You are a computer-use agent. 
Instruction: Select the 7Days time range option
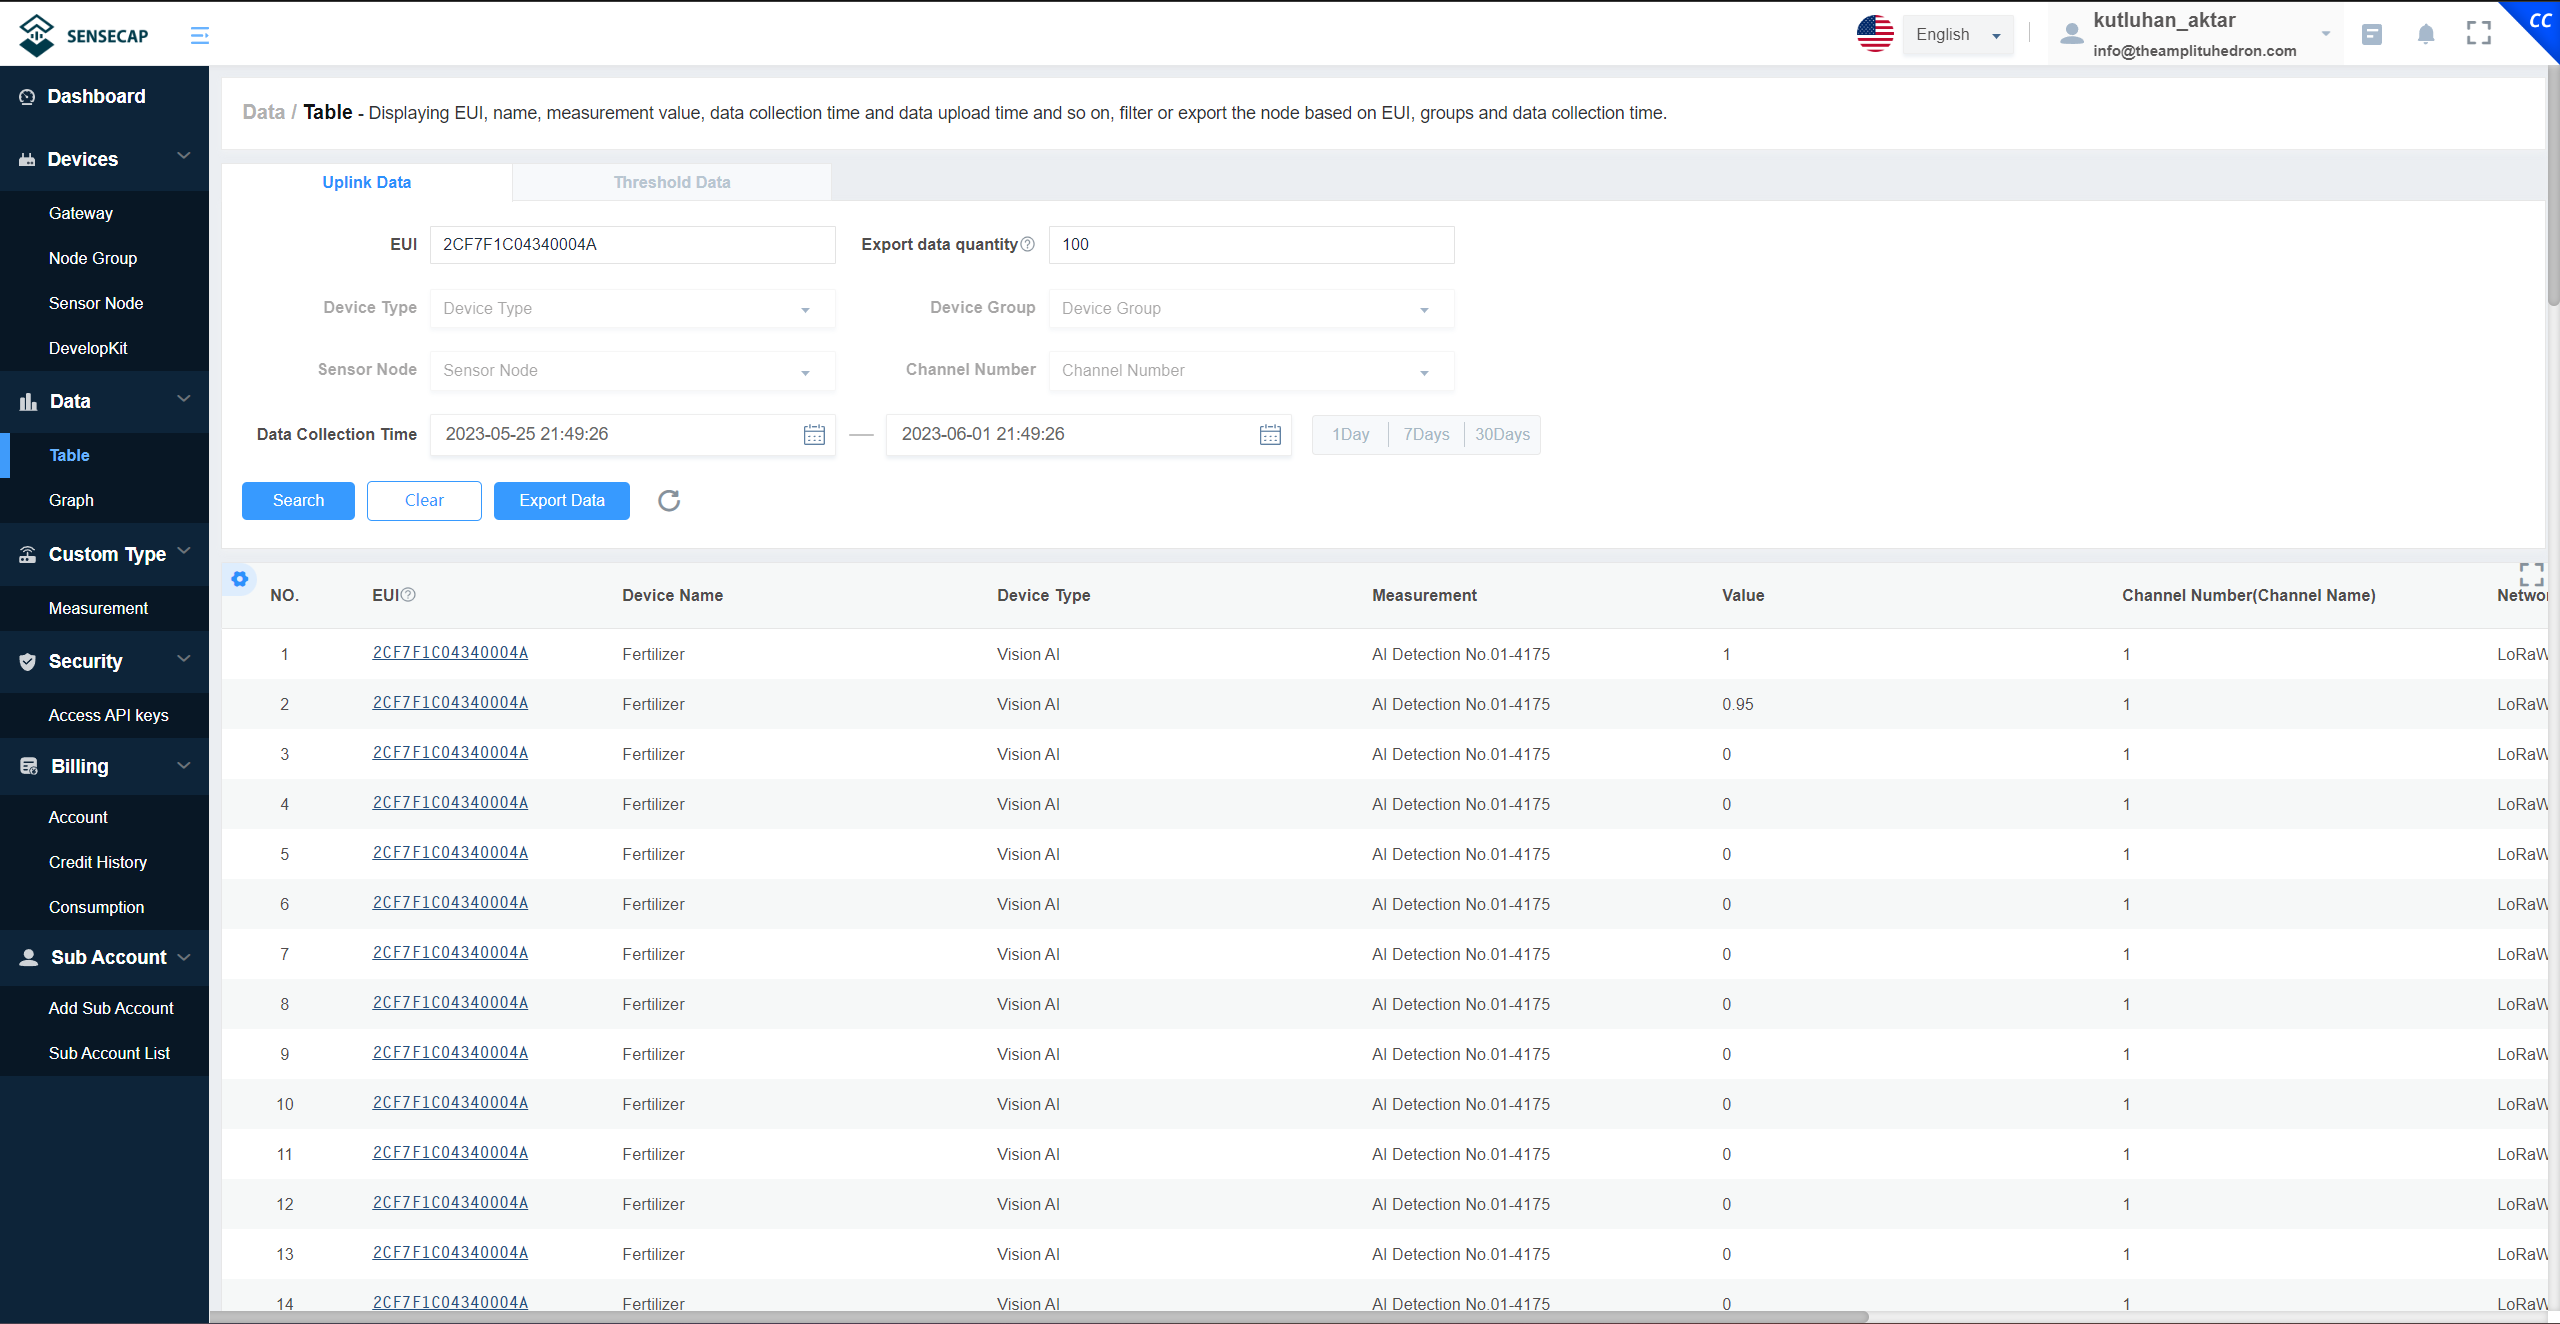[1426, 434]
